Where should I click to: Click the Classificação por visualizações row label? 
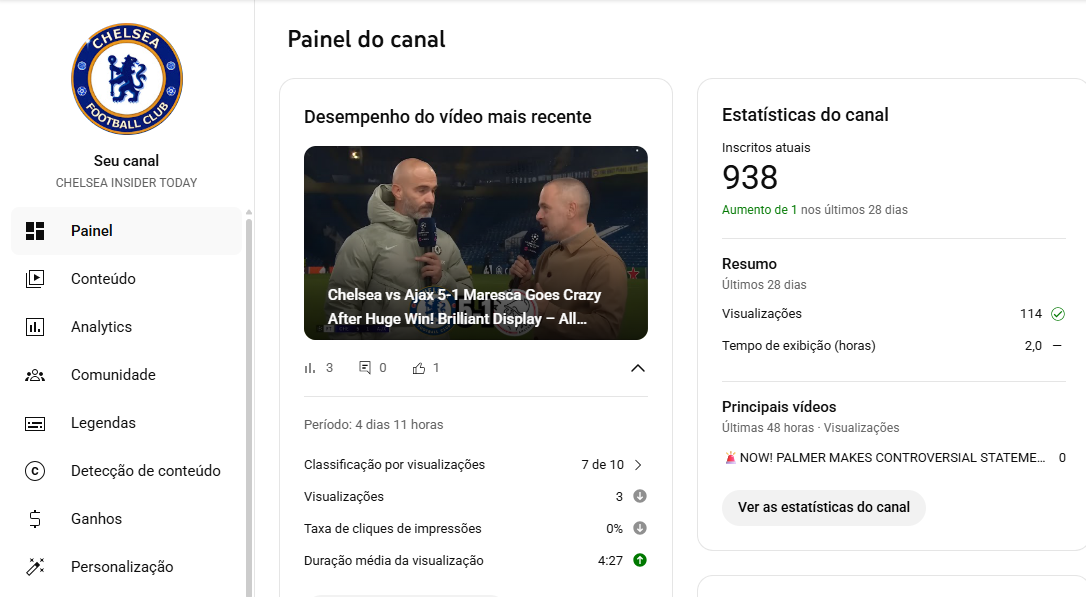(x=394, y=465)
